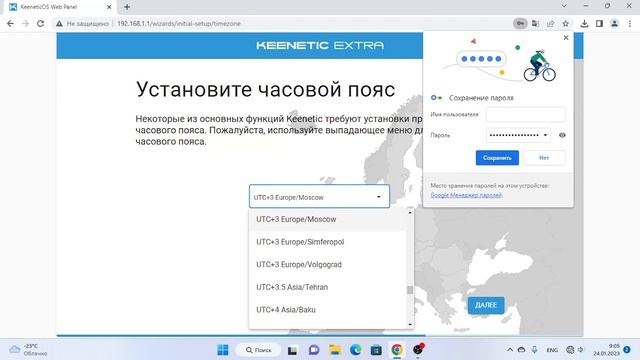Click the Chrome taskbar icon

[397, 350]
